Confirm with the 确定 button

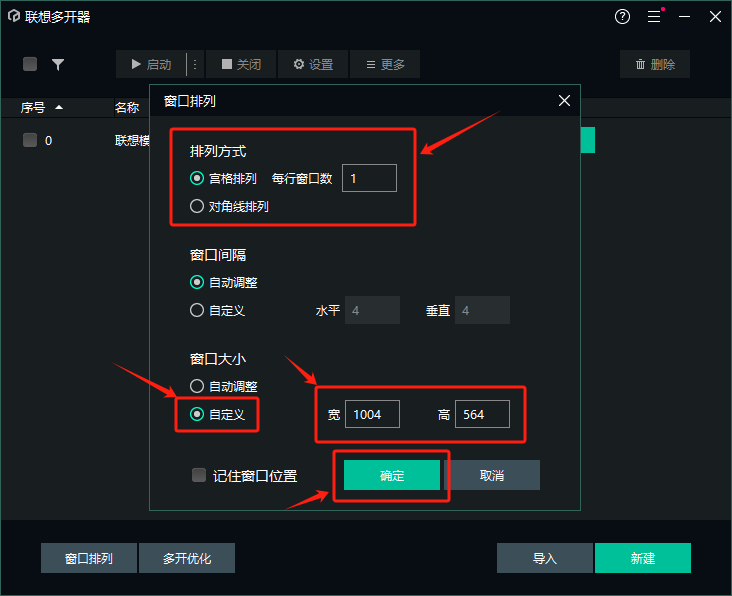coord(392,475)
